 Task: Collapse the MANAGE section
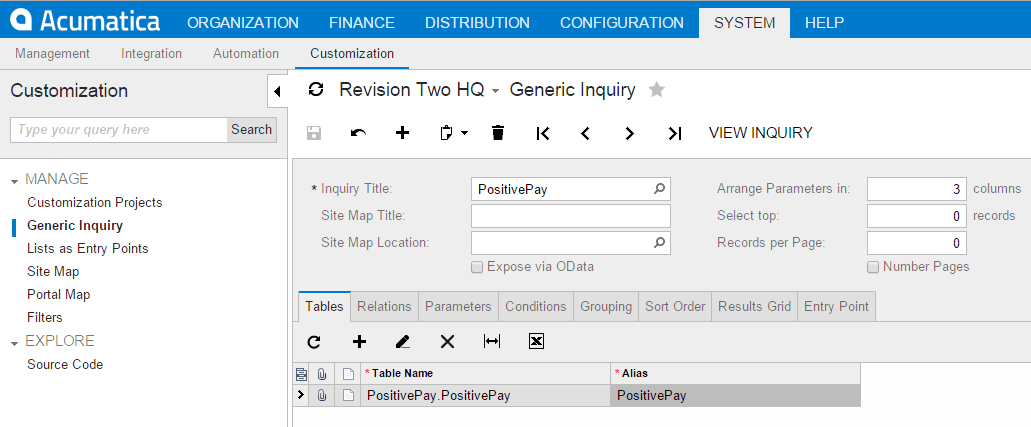click(15, 180)
